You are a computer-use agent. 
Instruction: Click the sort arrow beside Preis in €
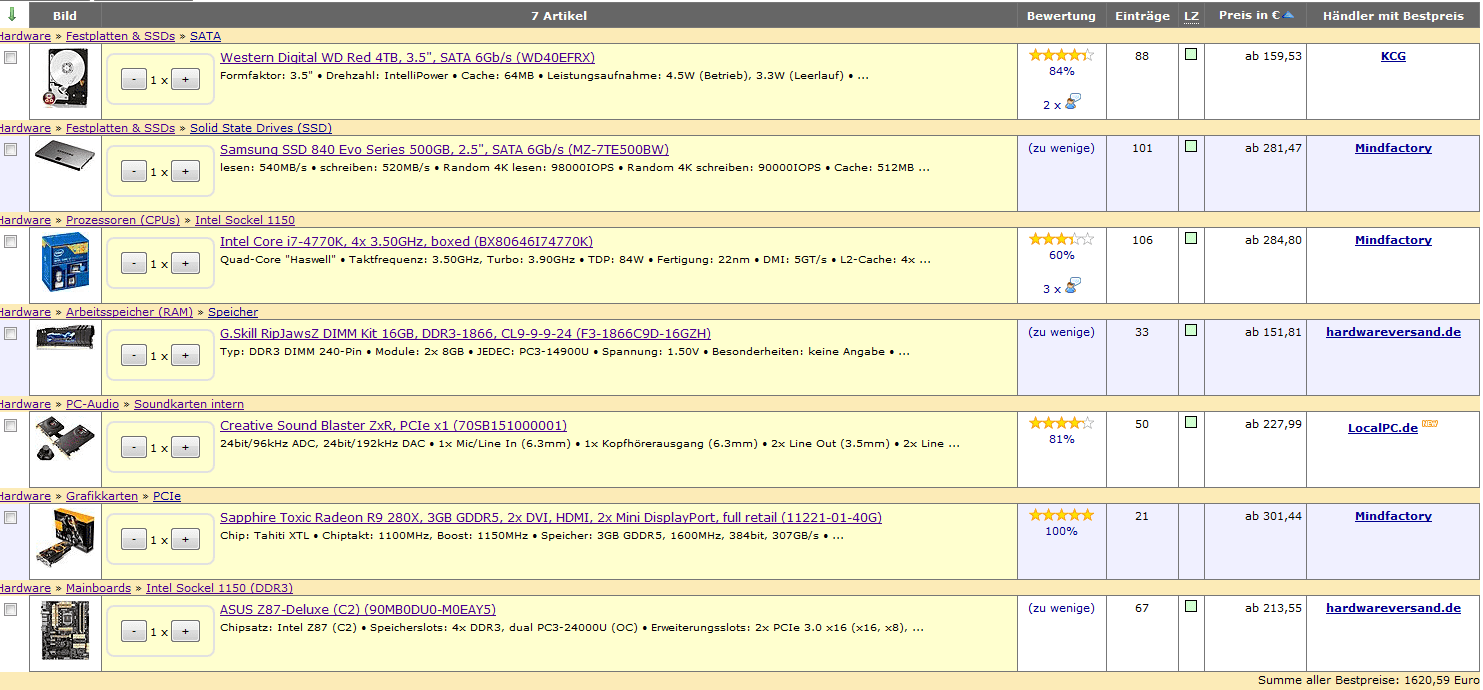point(1289,15)
